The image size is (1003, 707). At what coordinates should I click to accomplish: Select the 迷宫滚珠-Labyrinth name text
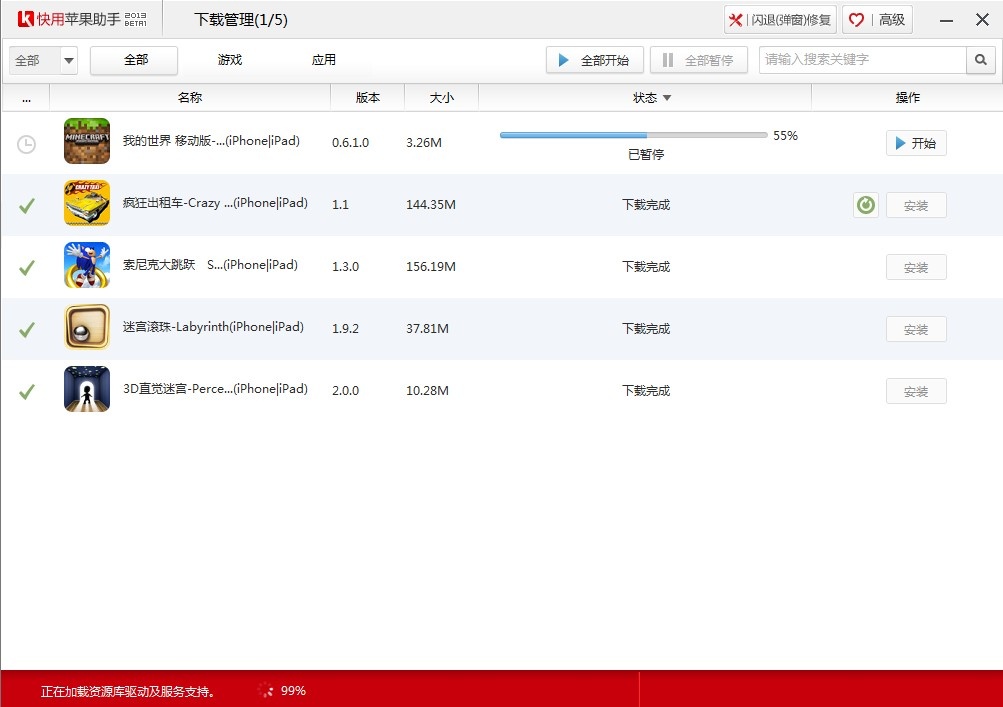pos(213,327)
